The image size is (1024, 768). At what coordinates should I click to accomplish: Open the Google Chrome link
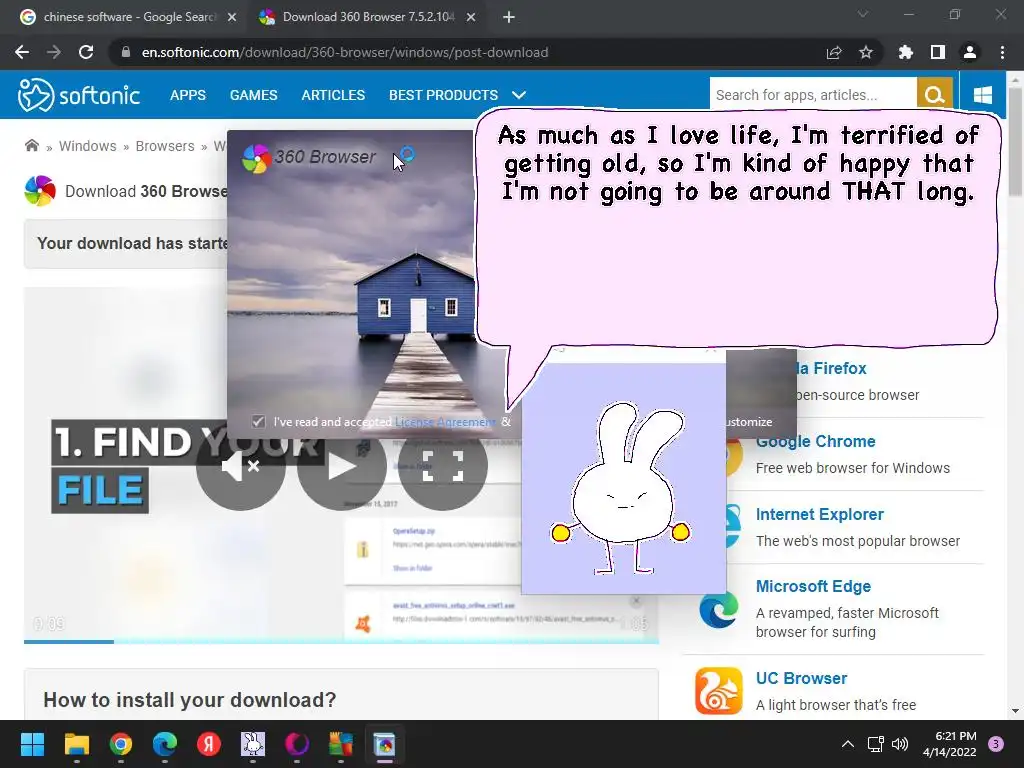pyautogui.click(x=816, y=441)
